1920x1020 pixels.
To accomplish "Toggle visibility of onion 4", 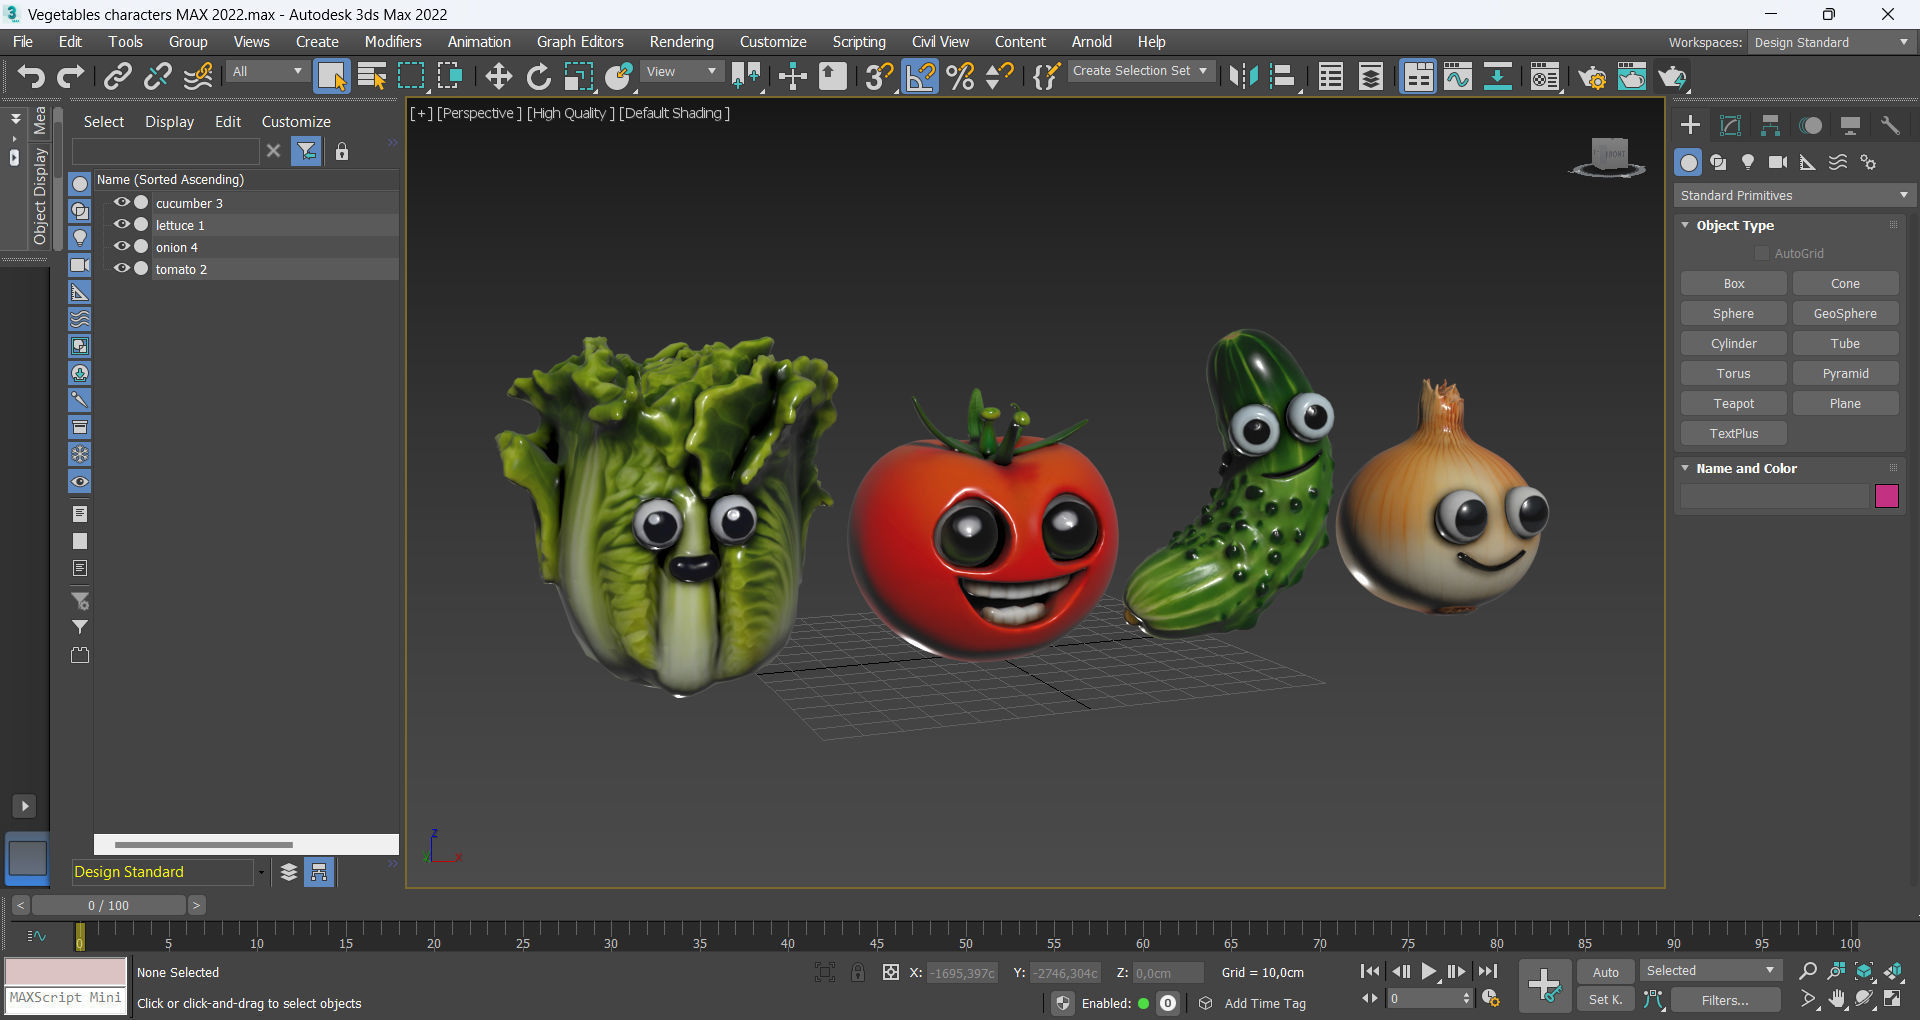I will [122, 246].
